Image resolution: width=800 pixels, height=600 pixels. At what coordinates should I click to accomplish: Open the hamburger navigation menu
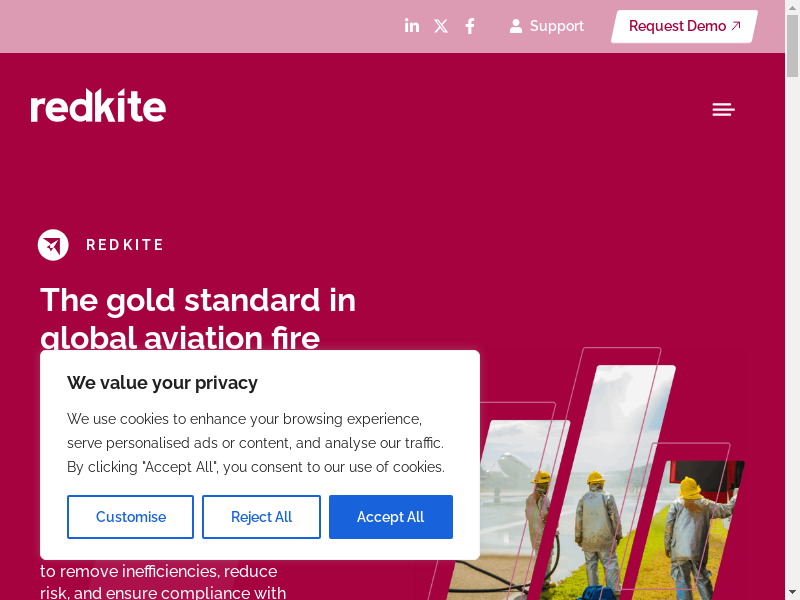[x=723, y=109]
